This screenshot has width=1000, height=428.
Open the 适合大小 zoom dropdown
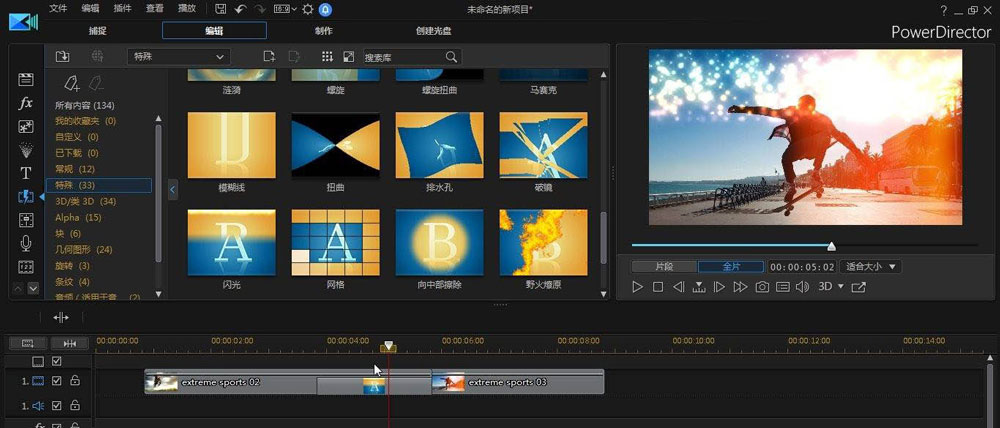pyautogui.click(x=870, y=267)
